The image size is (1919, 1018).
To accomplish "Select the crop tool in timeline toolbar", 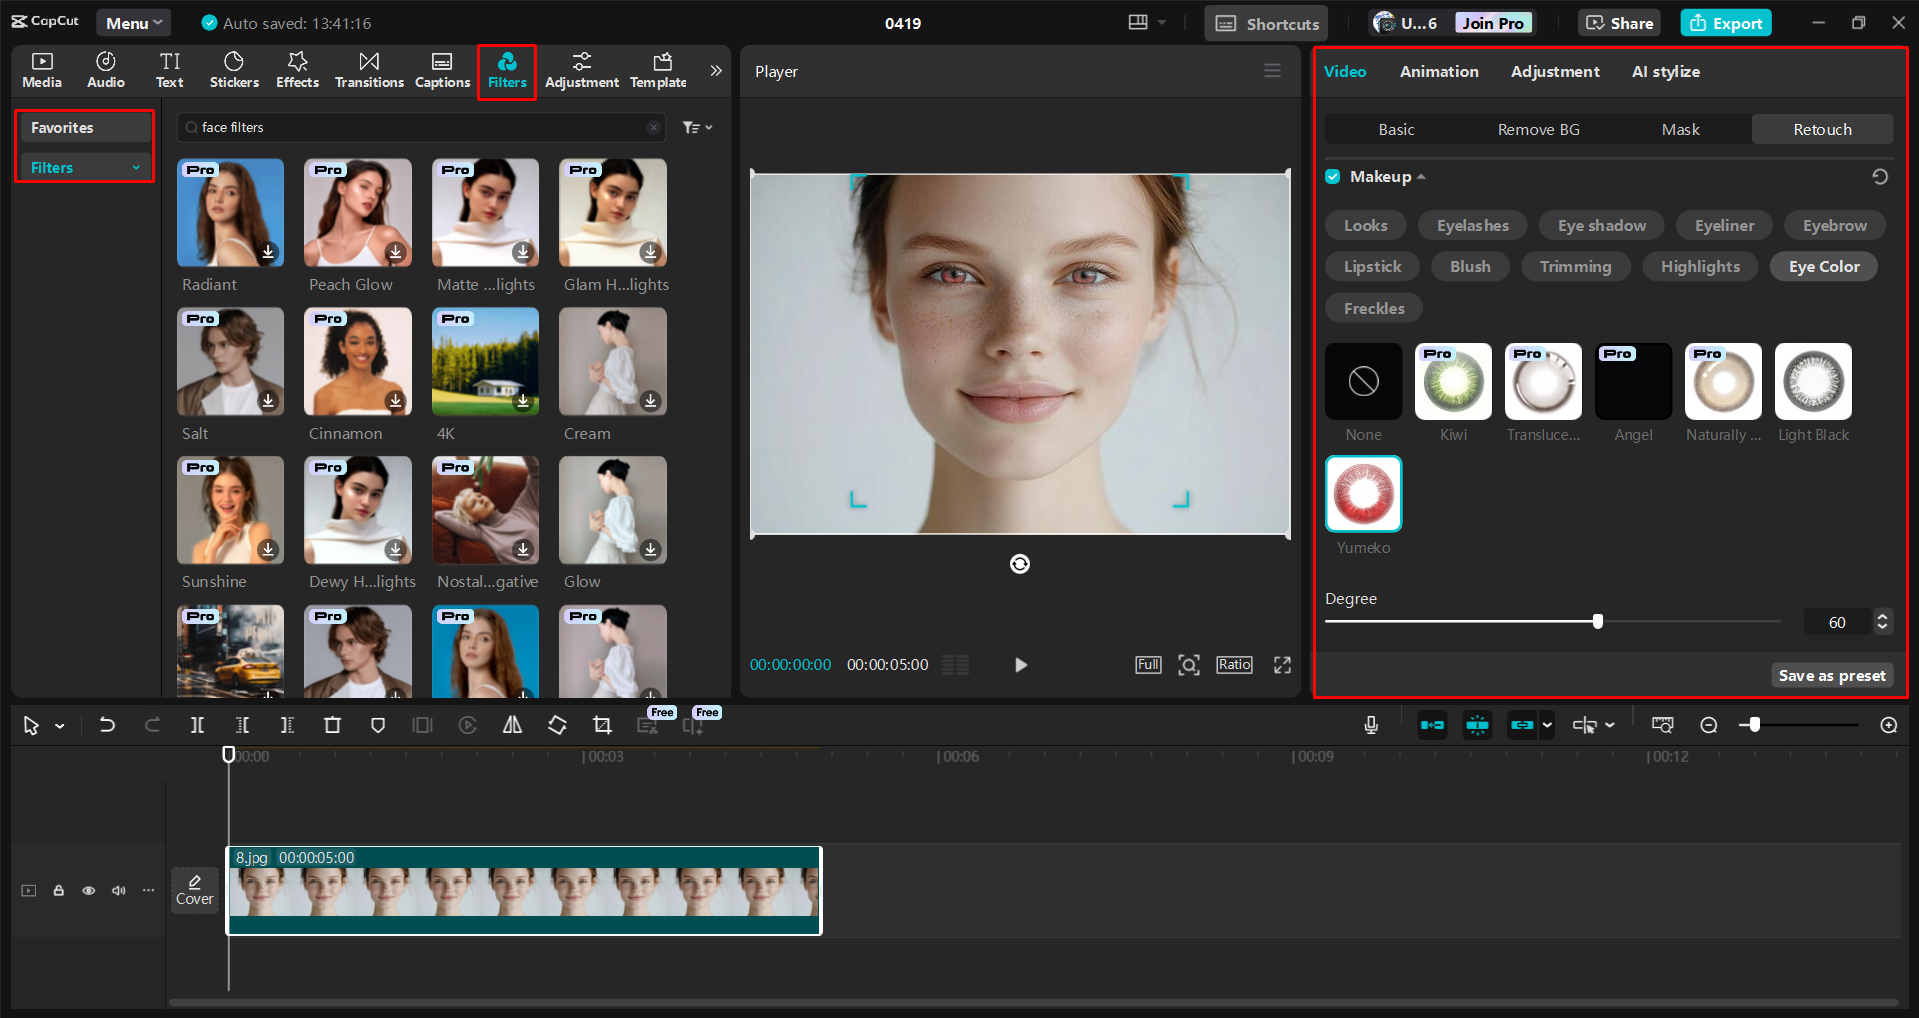I will point(602,725).
